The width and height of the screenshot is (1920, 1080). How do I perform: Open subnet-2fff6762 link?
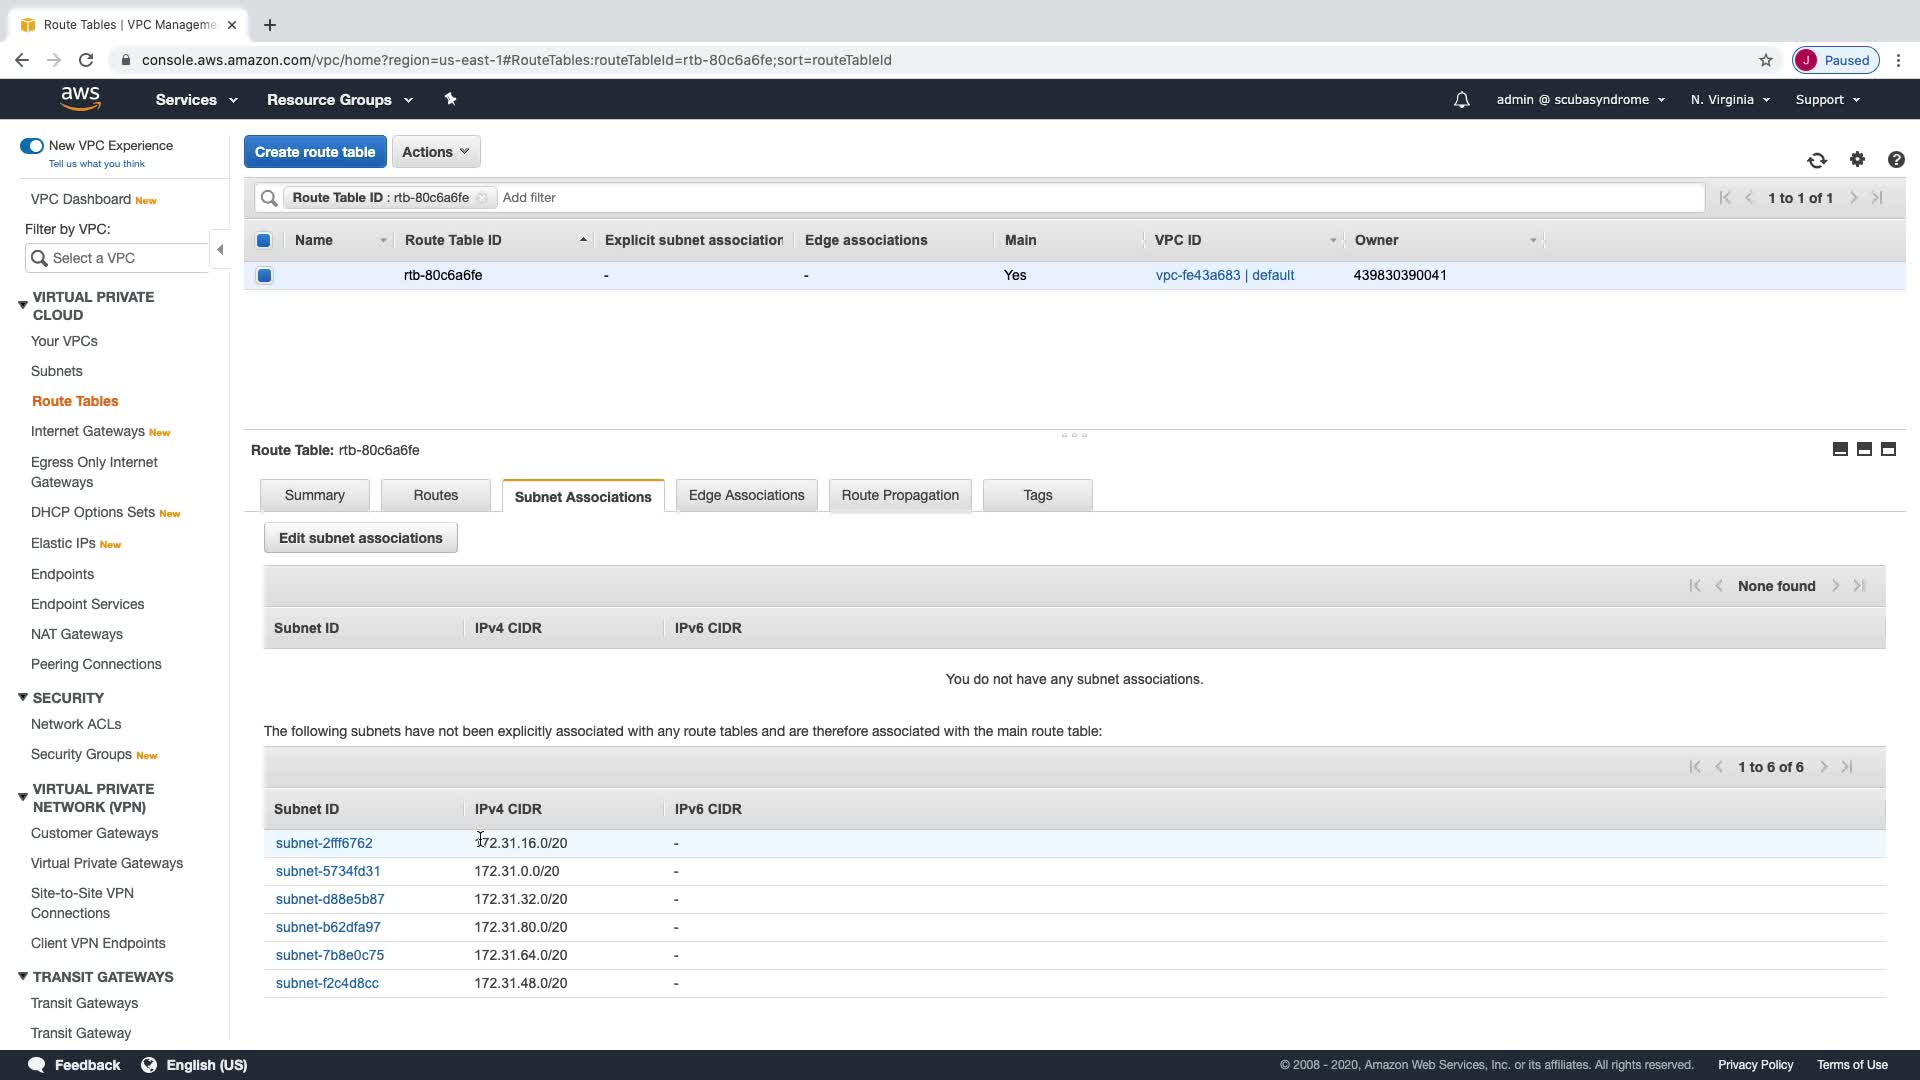pos(324,843)
